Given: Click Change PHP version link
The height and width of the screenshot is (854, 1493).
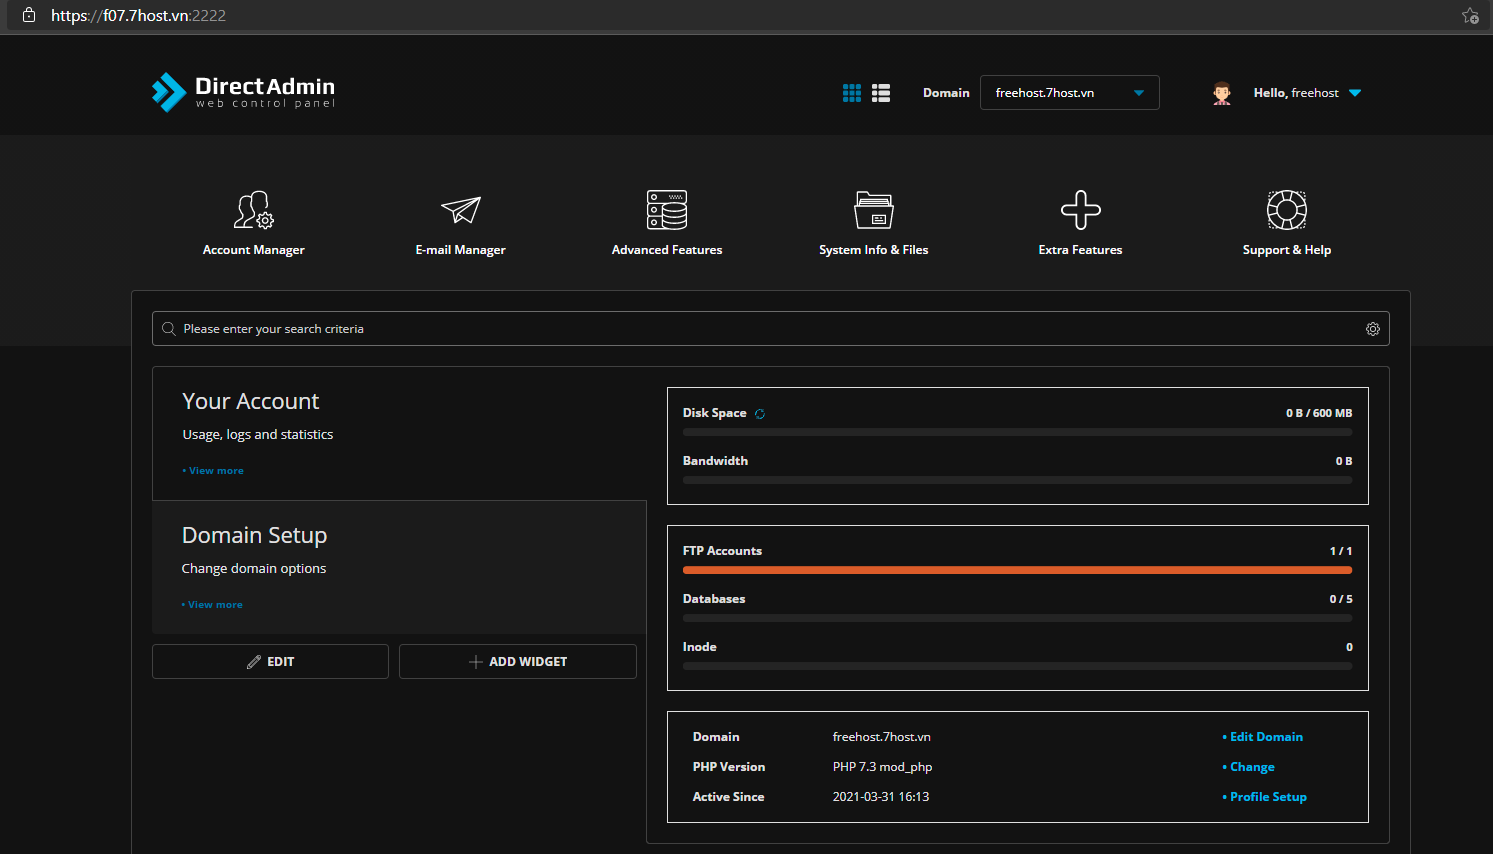Looking at the screenshot, I should [x=1249, y=767].
